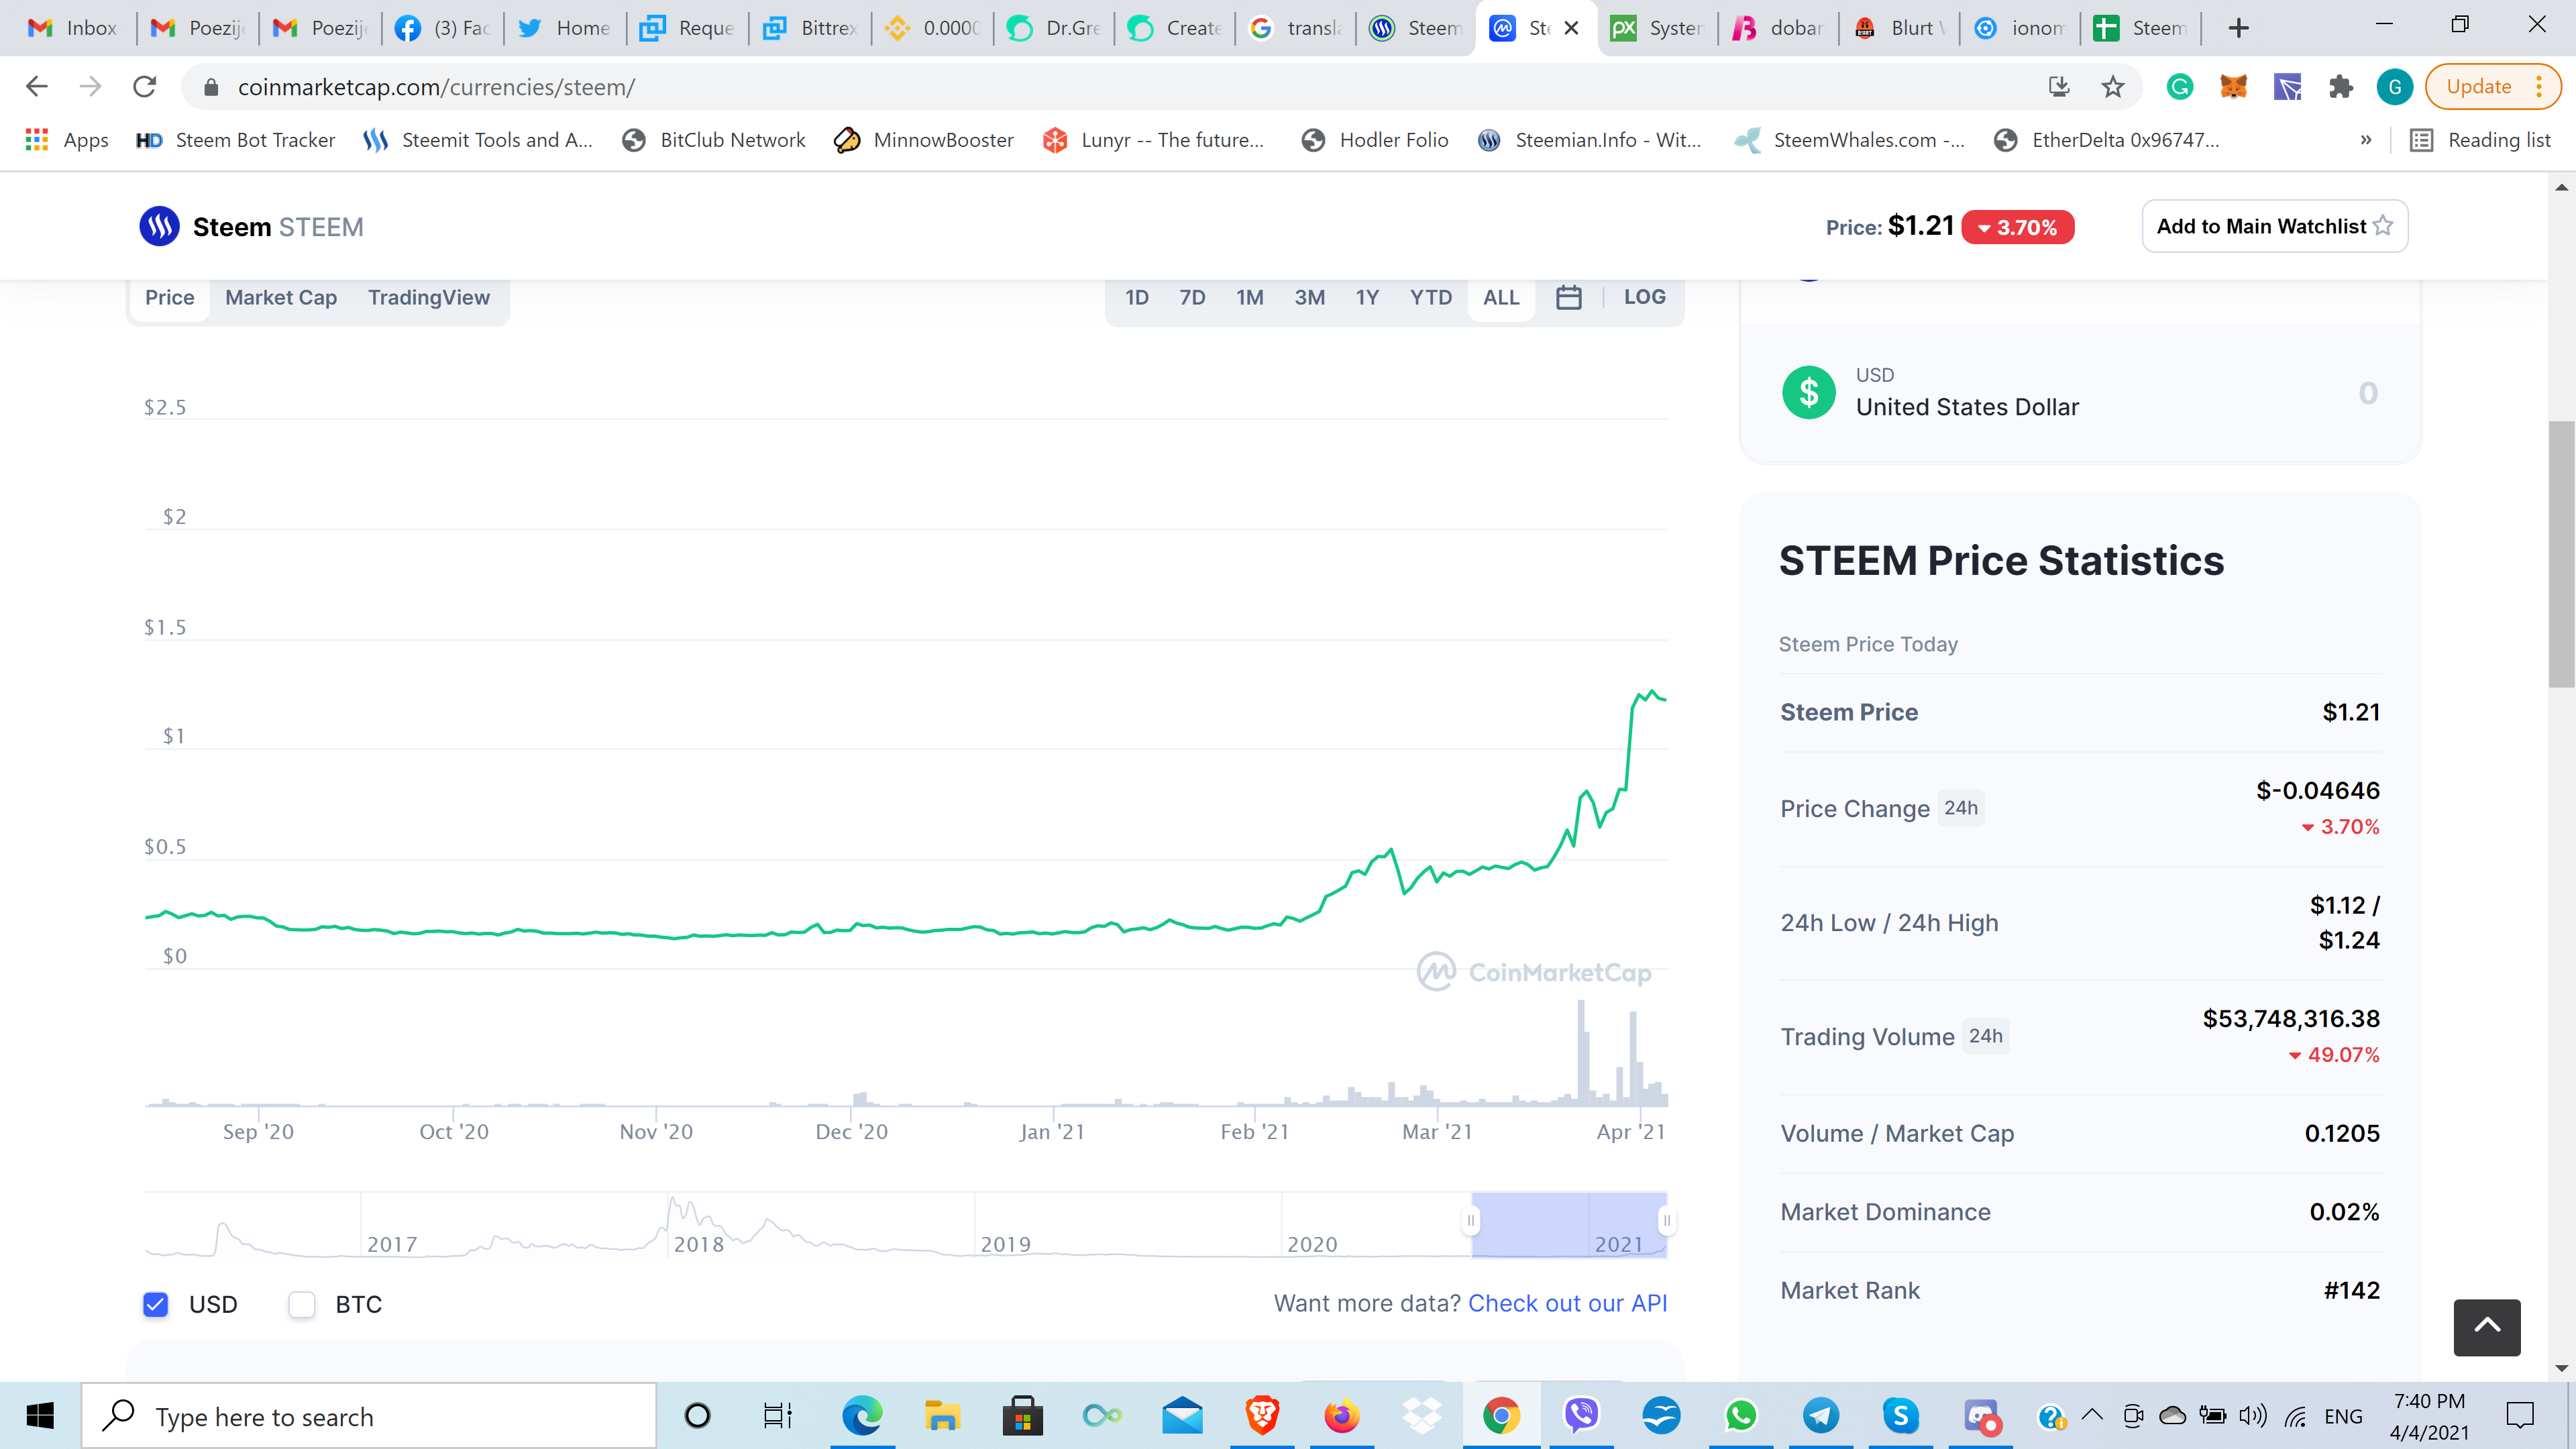Open Viber from the taskbar
The image size is (2576, 1449).
[1581, 1416]
